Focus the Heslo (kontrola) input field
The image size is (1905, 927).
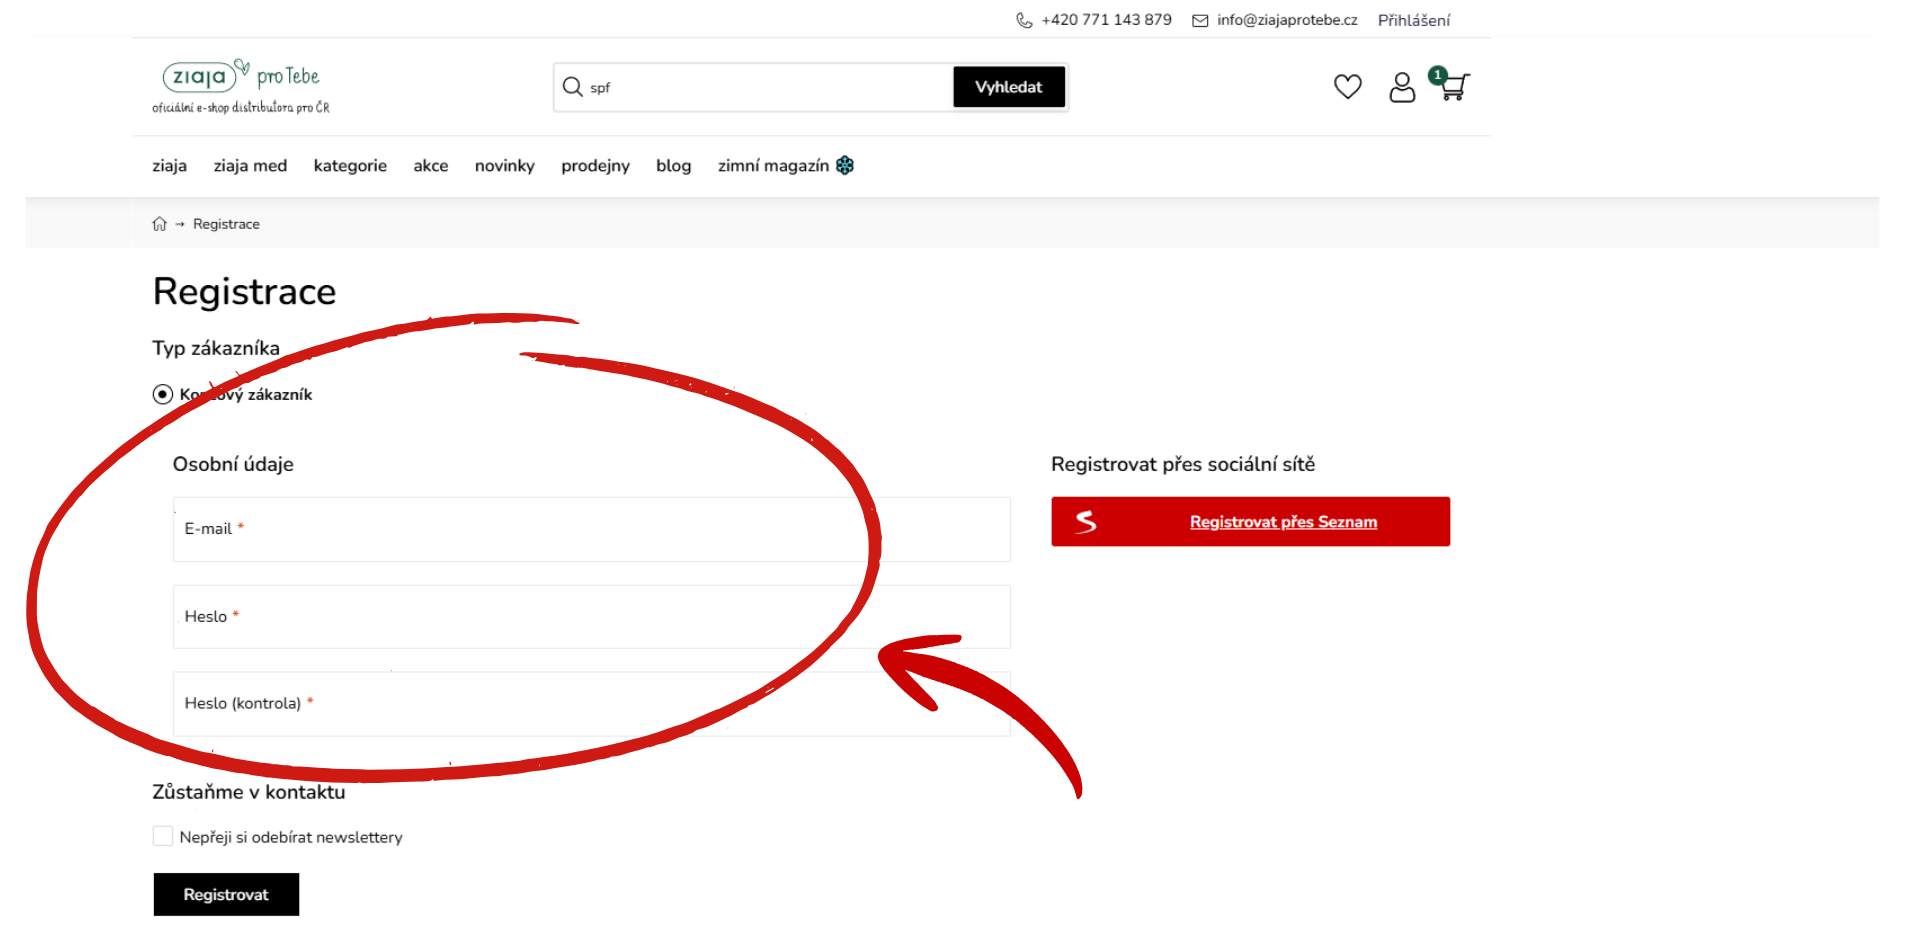tap(591, 704)
